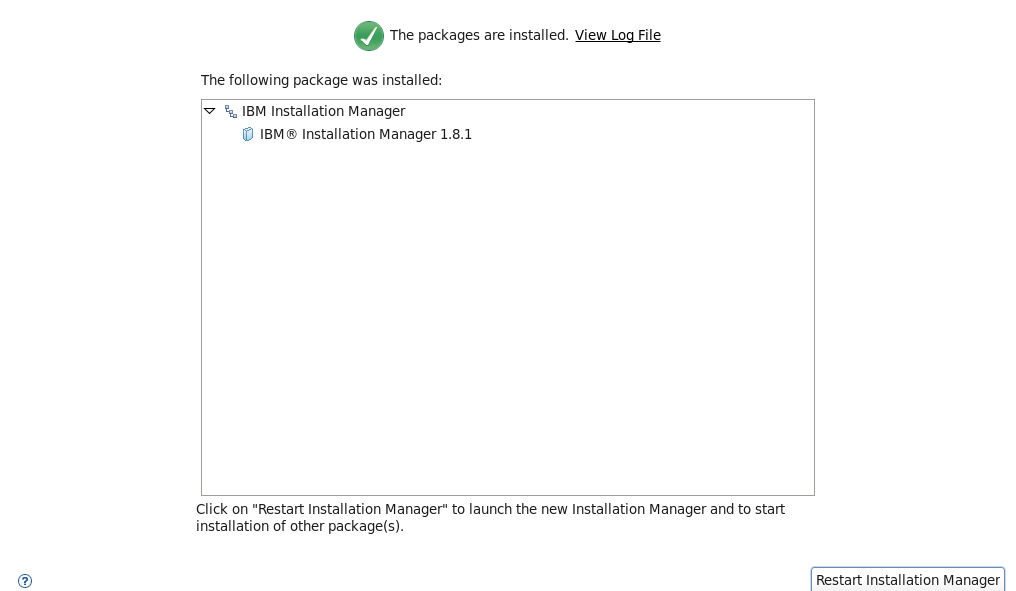1016x591 pixels.
Task: Click the "Restart" word on the bottom button
Action: pos(838,580)
